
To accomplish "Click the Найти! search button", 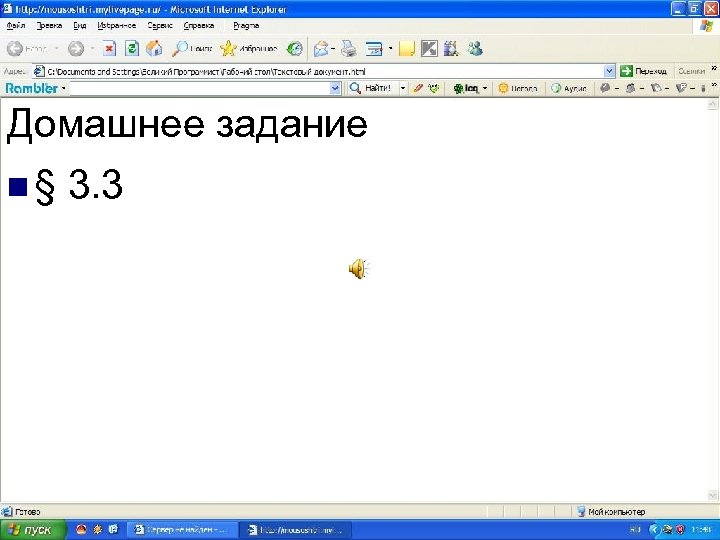I will 370,88.
